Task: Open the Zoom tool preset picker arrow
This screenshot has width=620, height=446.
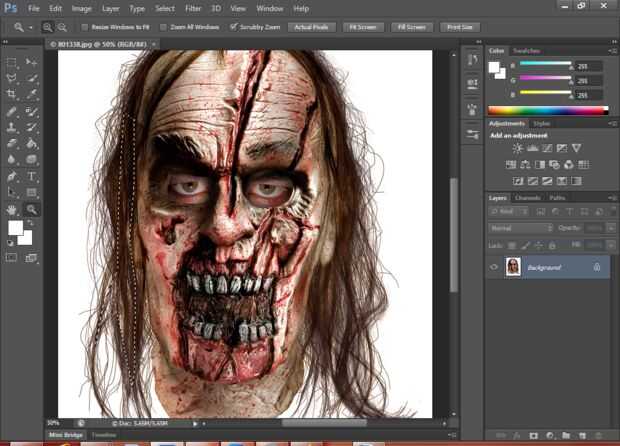Action: (x=31, y=27)
